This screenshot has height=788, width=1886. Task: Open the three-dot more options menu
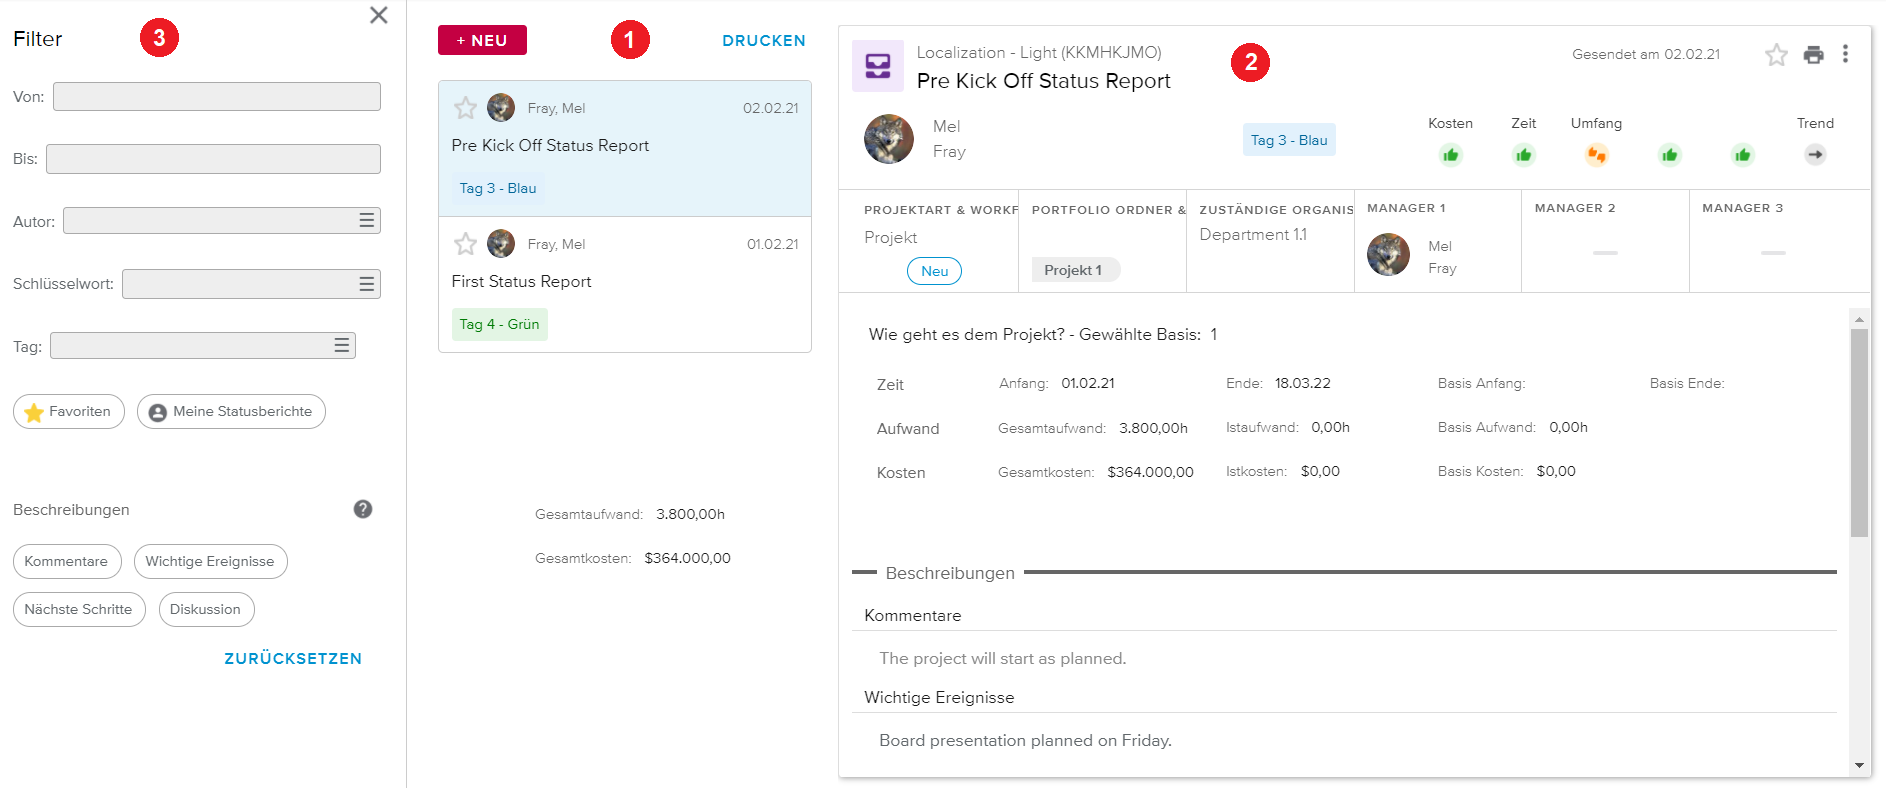[1845, 54]
